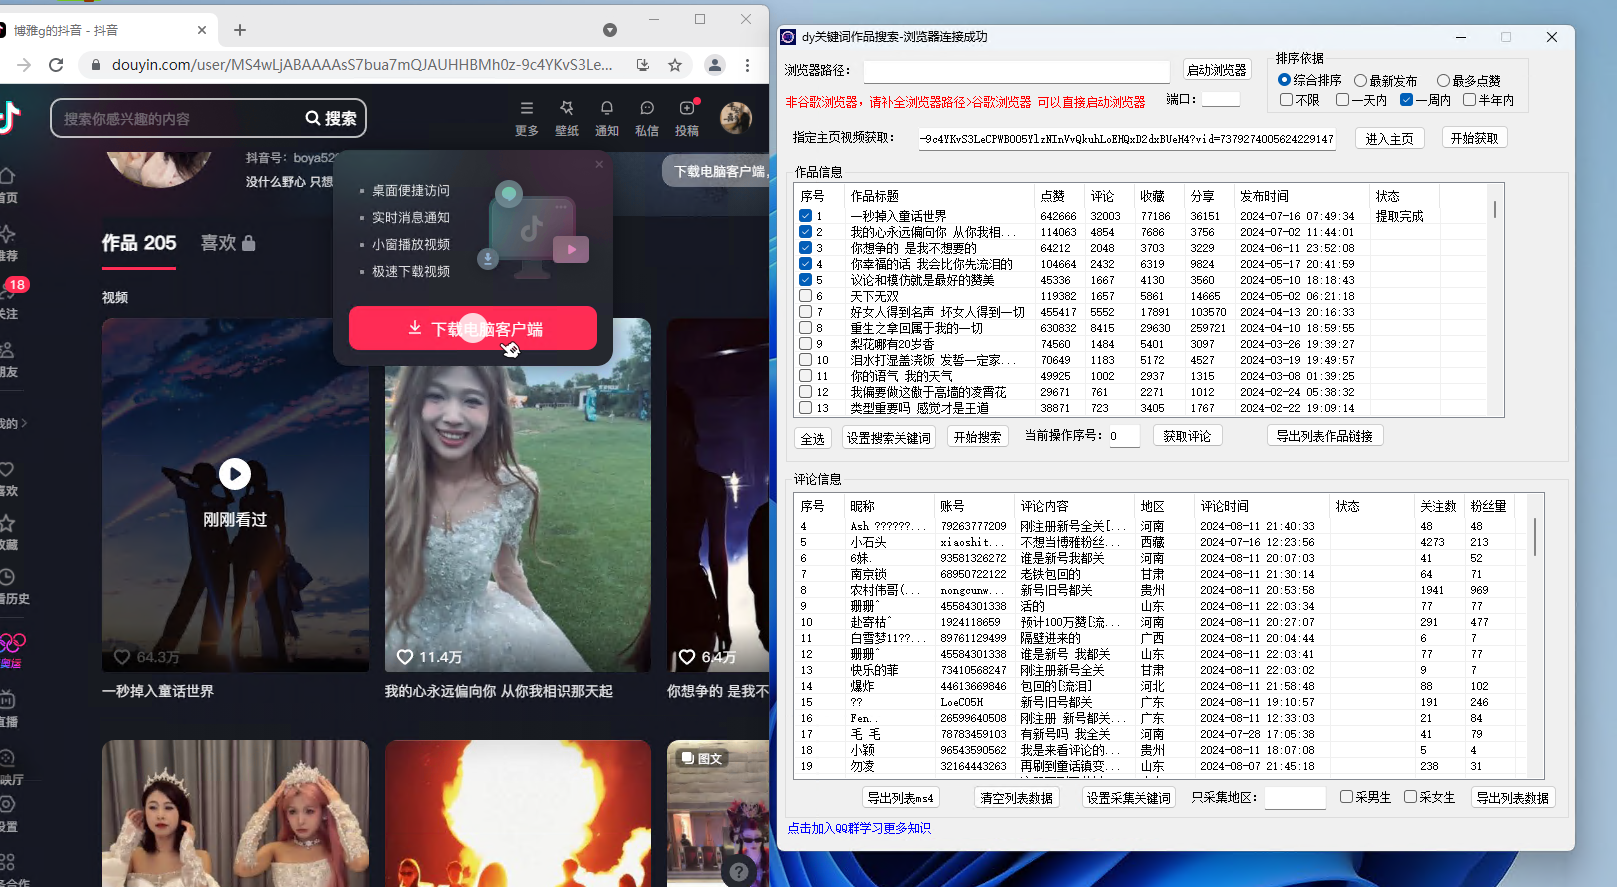Screen dimensions: 1617x887
Task: Click the install app icon in address bar
Action: pyautogui.click(x=643, y=65)
